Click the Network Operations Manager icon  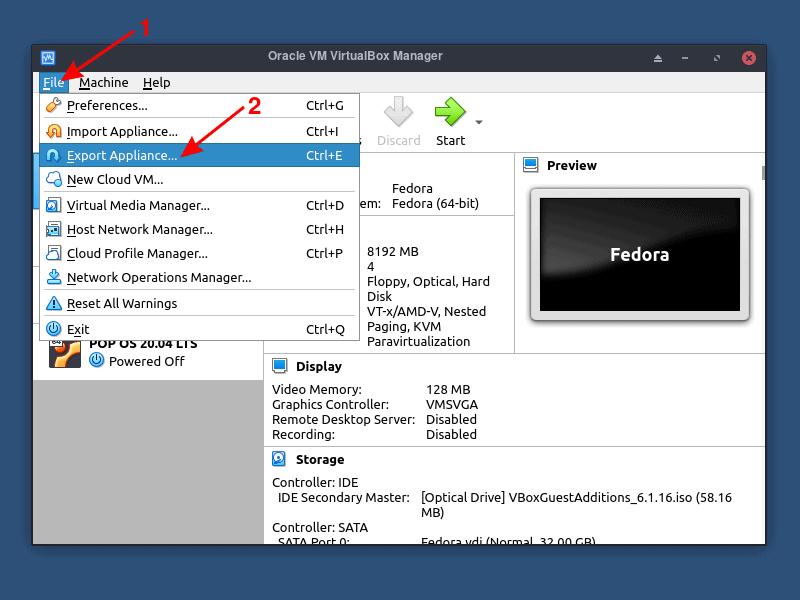52,278
